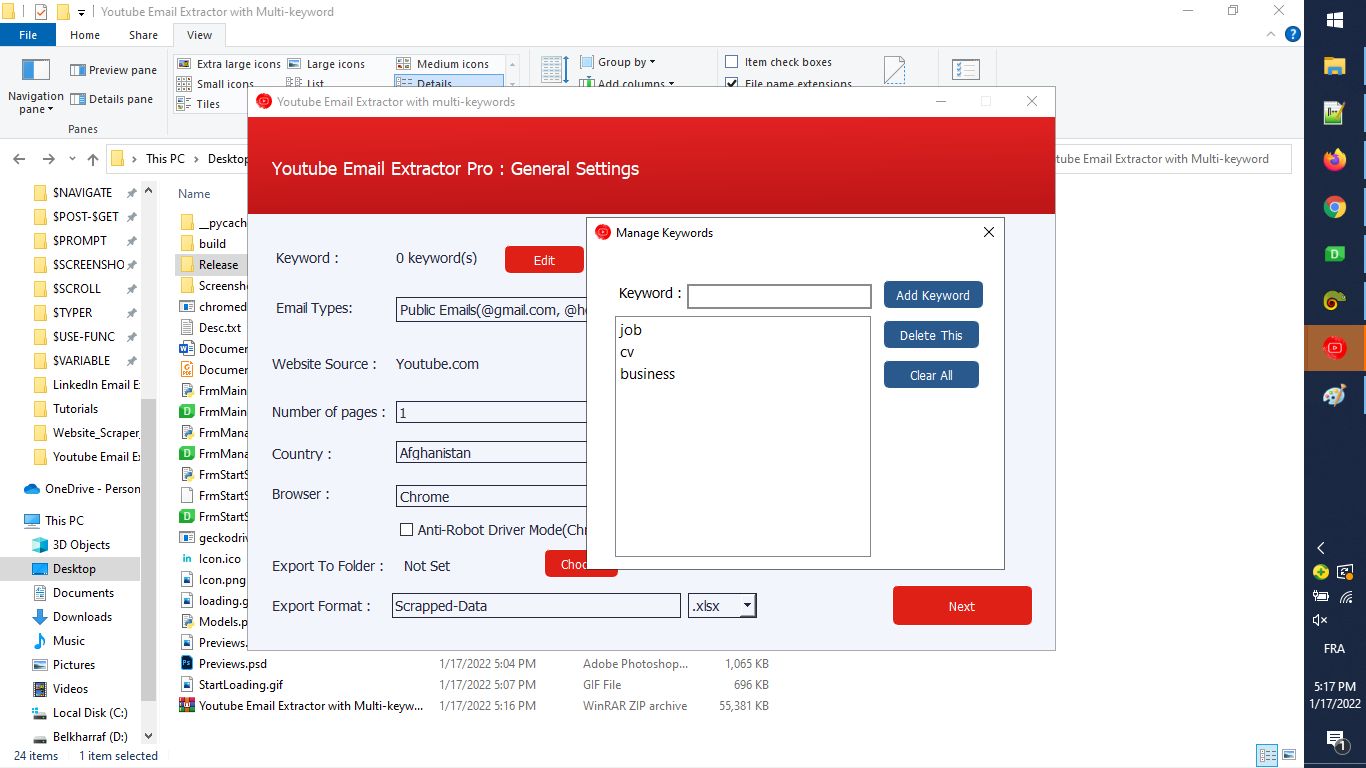The image size is (1366, 768).
Task: Open Desktop in Explorer navigation tree
Action: [x=74, y=568]
